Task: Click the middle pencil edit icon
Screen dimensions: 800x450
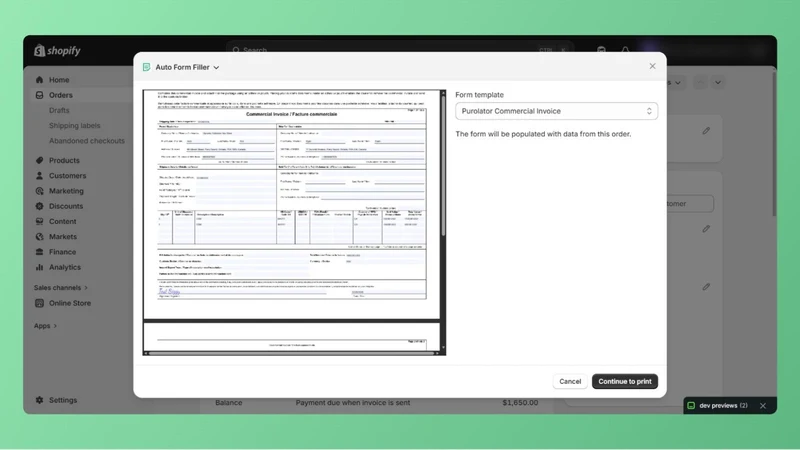Action: (x=706, y=229)
